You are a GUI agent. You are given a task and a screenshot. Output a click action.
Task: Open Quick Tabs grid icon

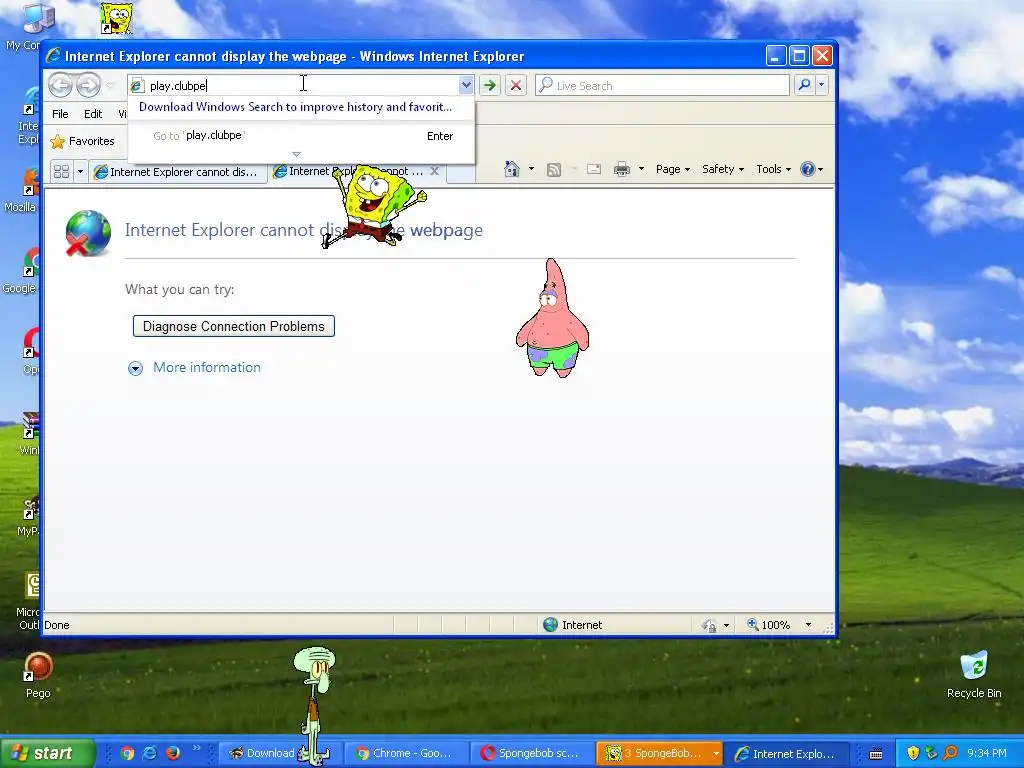click(x=61, y=172)
